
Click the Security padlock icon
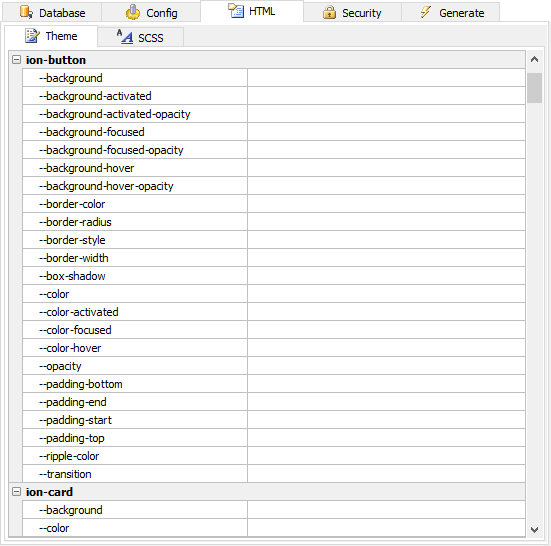[x=329, y=12]
